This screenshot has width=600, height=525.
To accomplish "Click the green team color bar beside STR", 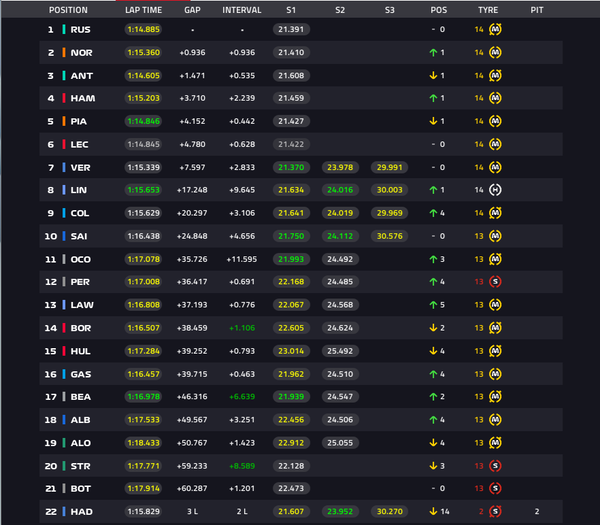I will 64,466.
